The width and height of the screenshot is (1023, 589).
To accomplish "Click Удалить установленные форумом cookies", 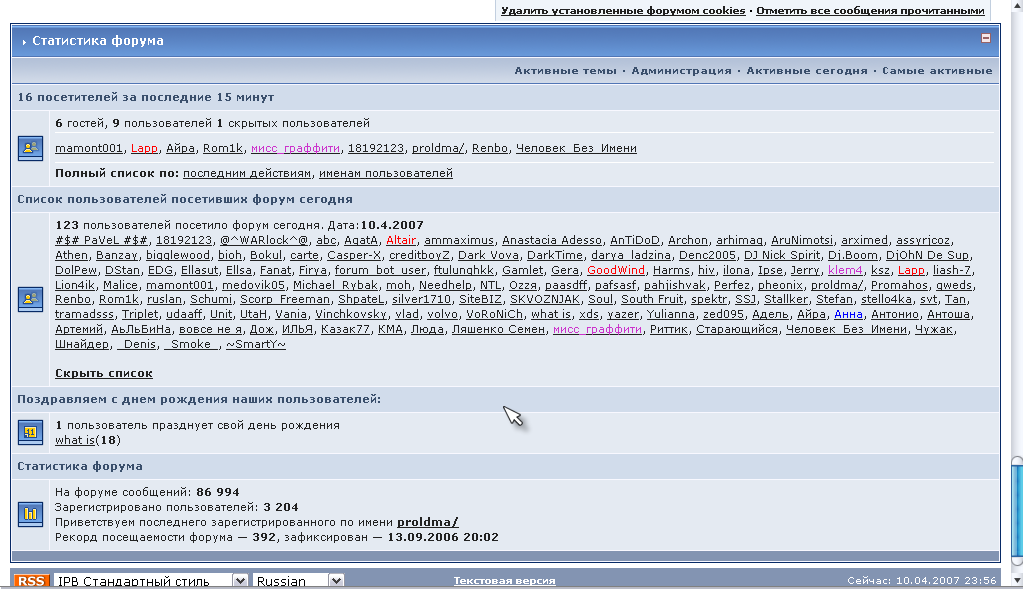I will (x=623, y=10).
